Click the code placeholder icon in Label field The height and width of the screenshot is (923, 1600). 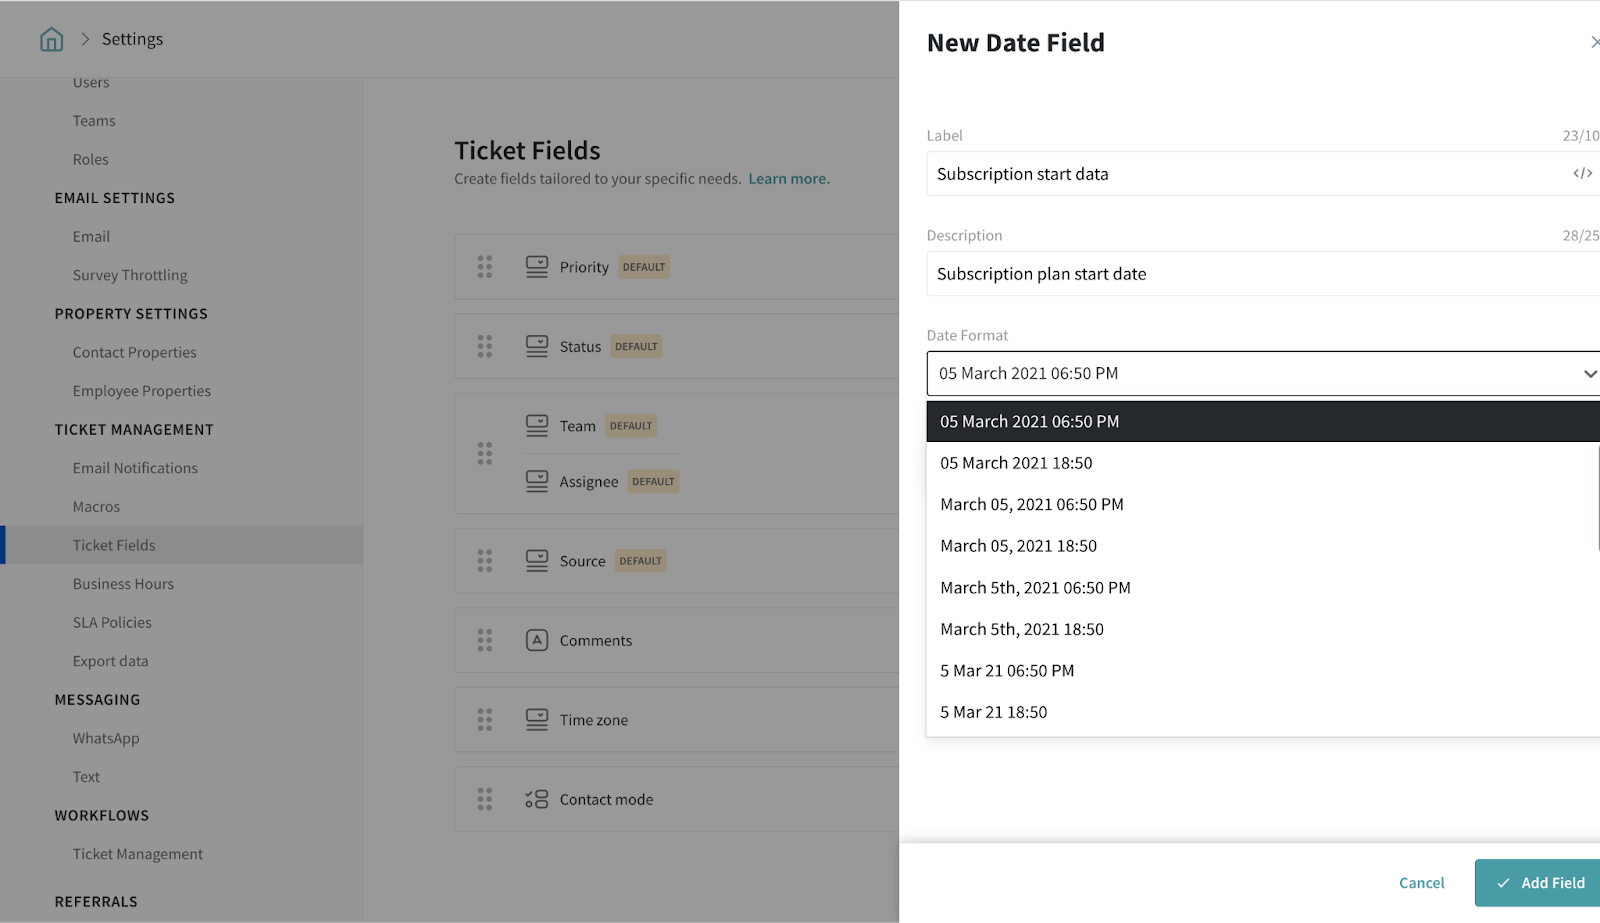[x=1582, y=174]
